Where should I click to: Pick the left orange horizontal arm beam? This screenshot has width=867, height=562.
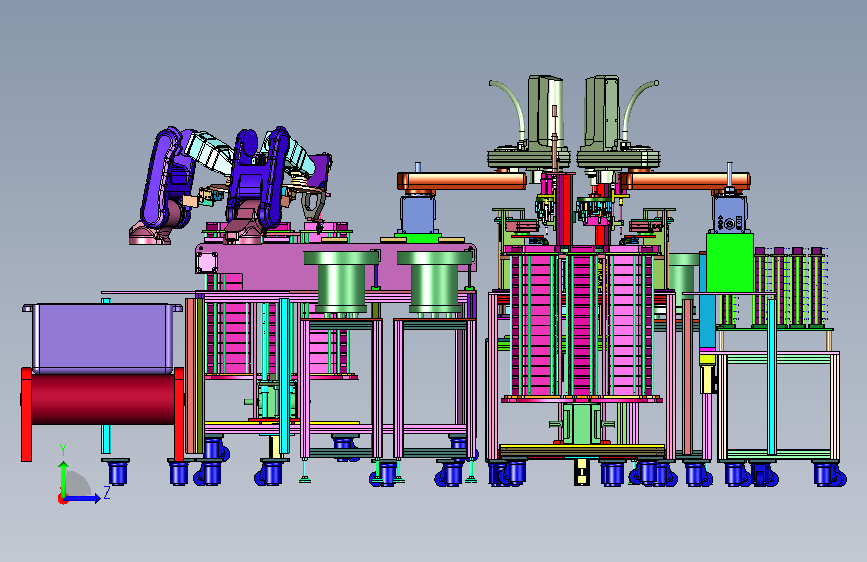(x=462, y=181)
